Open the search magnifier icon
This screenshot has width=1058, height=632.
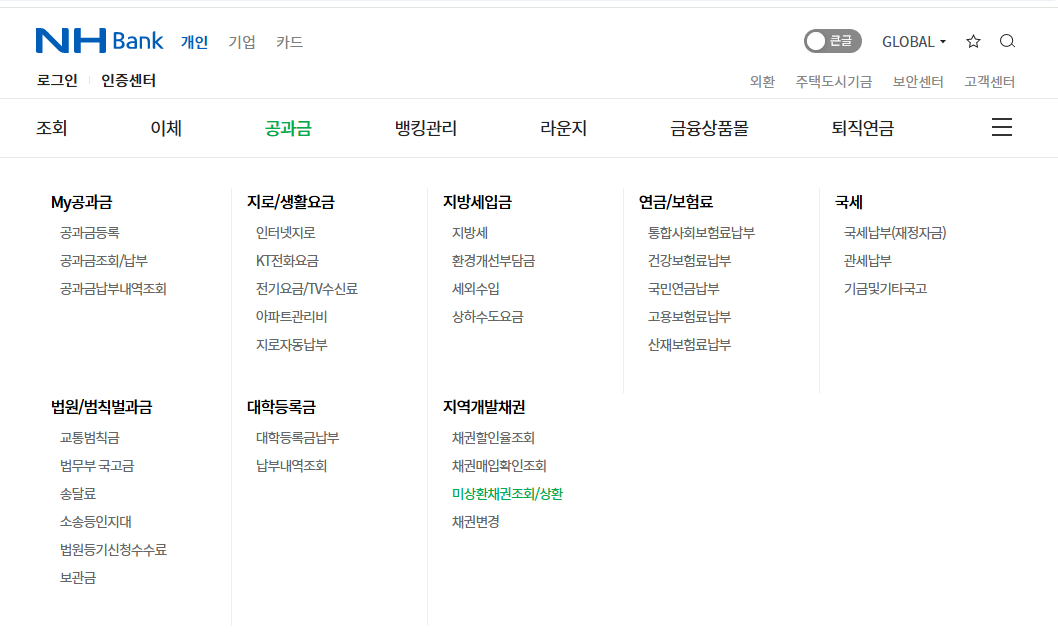click(1007, 41)
